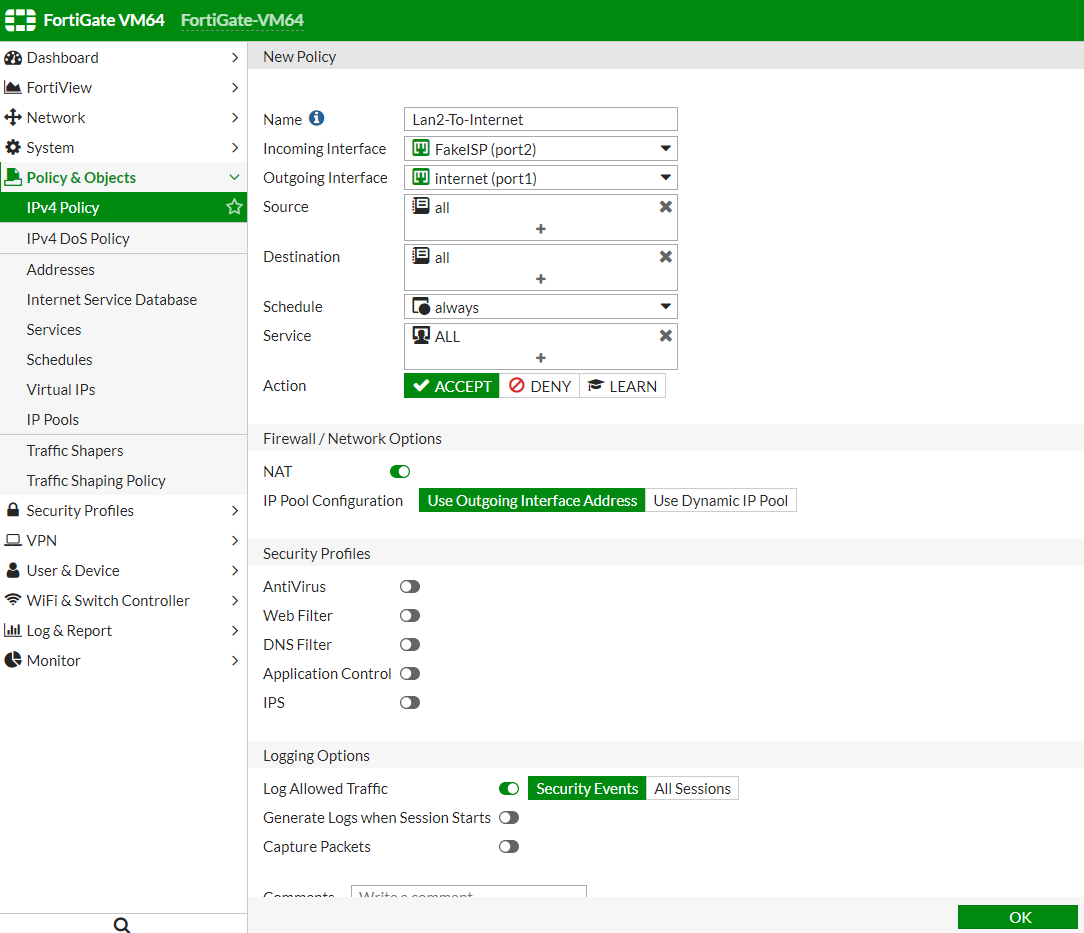
Task: Click the Network arrows icon
Action: tap(12, 117)
